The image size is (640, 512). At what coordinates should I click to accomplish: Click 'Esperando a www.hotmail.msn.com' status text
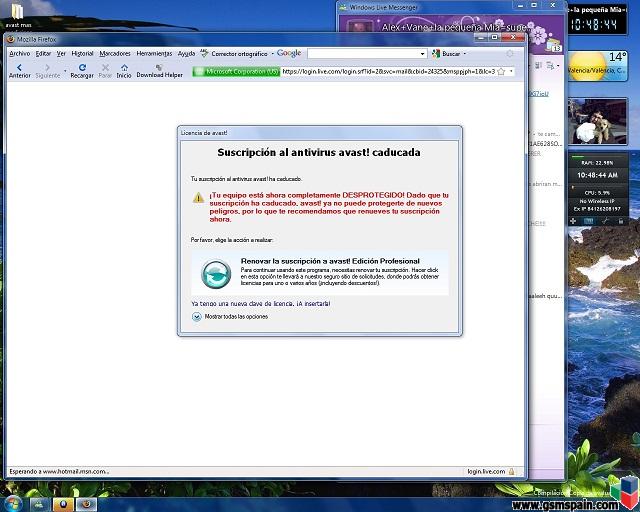coord(59,472)
